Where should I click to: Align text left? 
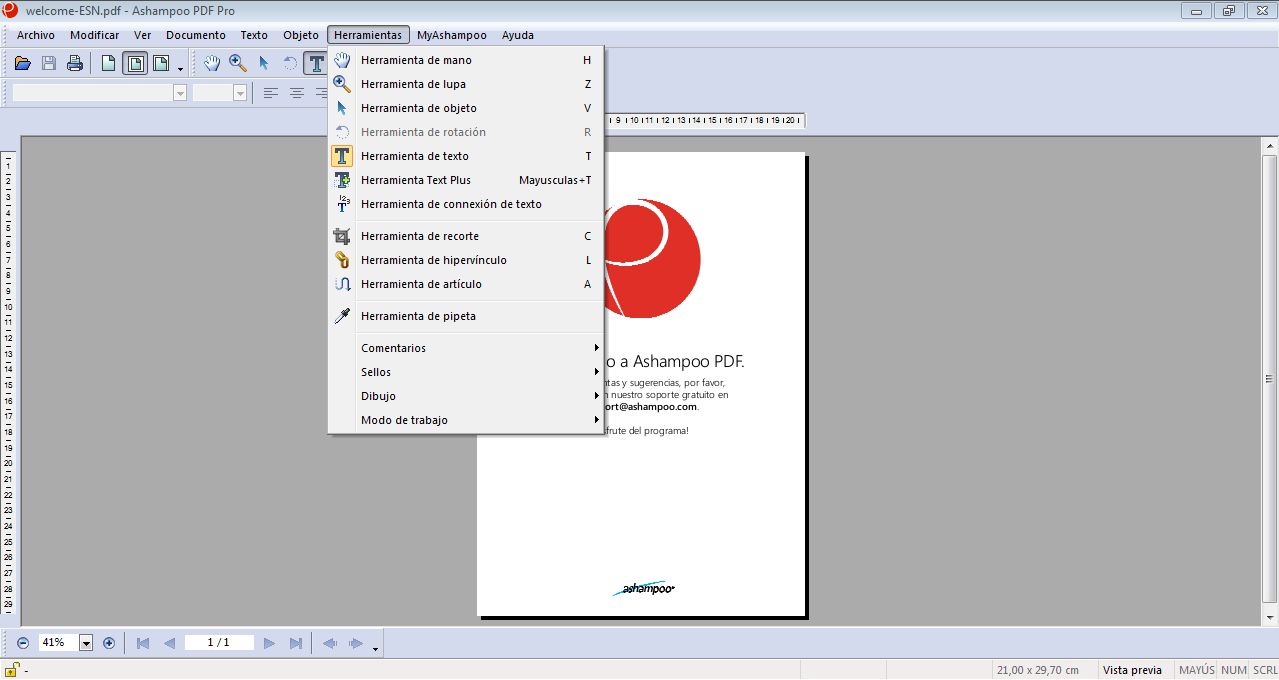tap(271, 93)
